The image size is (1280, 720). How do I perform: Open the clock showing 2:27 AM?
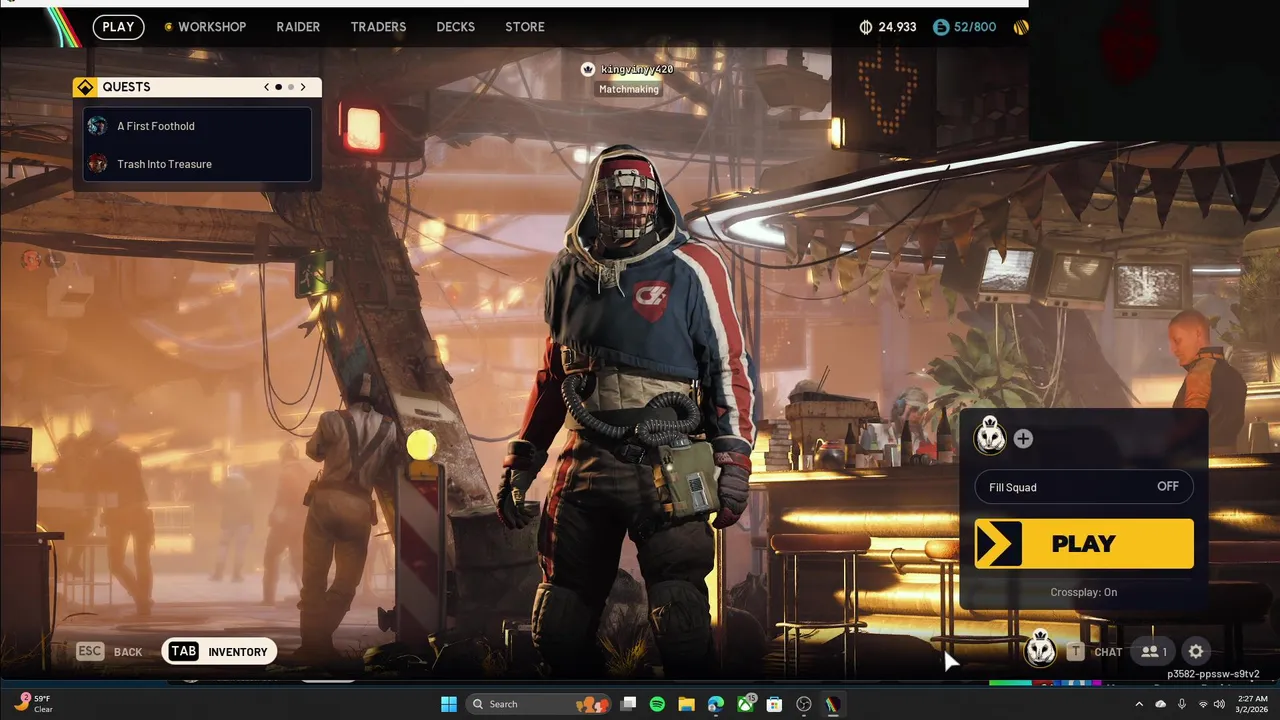pyautogui.click(x=1252, y=704)
